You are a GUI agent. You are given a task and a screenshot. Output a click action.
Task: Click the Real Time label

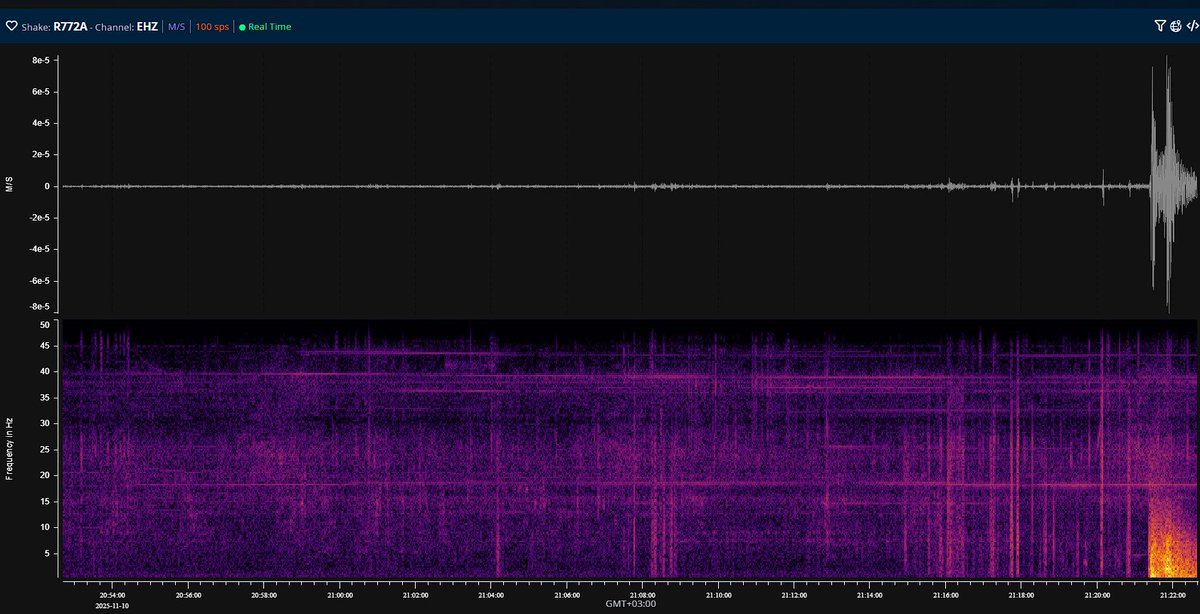(270, 27)
